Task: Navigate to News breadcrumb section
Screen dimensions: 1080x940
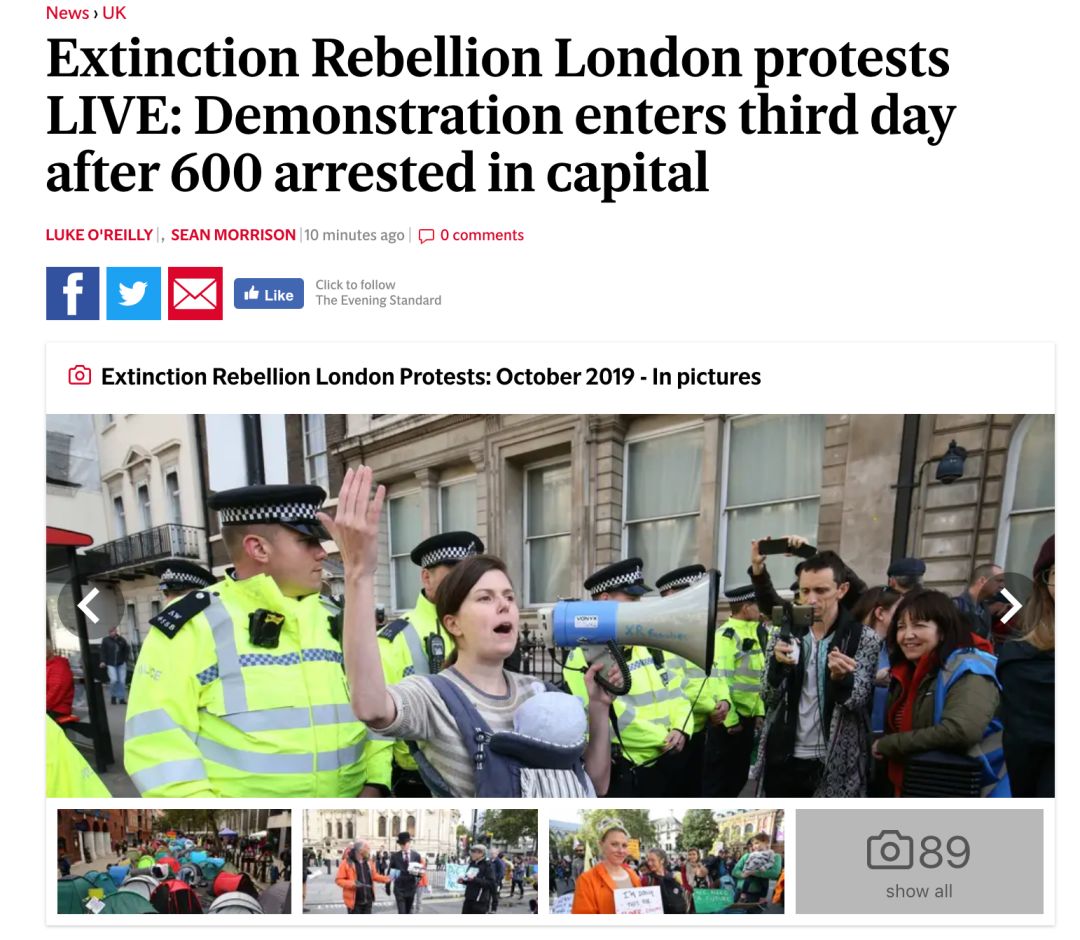Action: click(67, 13)
